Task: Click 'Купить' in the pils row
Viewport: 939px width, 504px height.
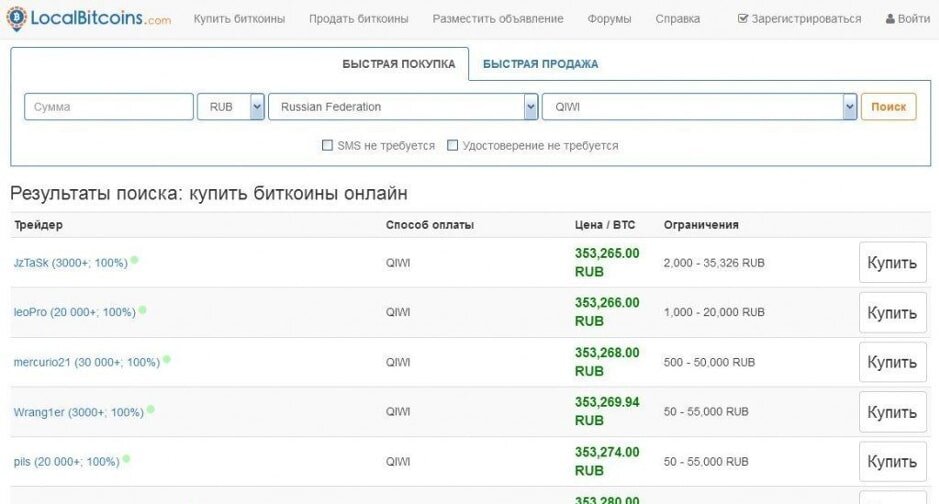Action: (x=892, y=462)
